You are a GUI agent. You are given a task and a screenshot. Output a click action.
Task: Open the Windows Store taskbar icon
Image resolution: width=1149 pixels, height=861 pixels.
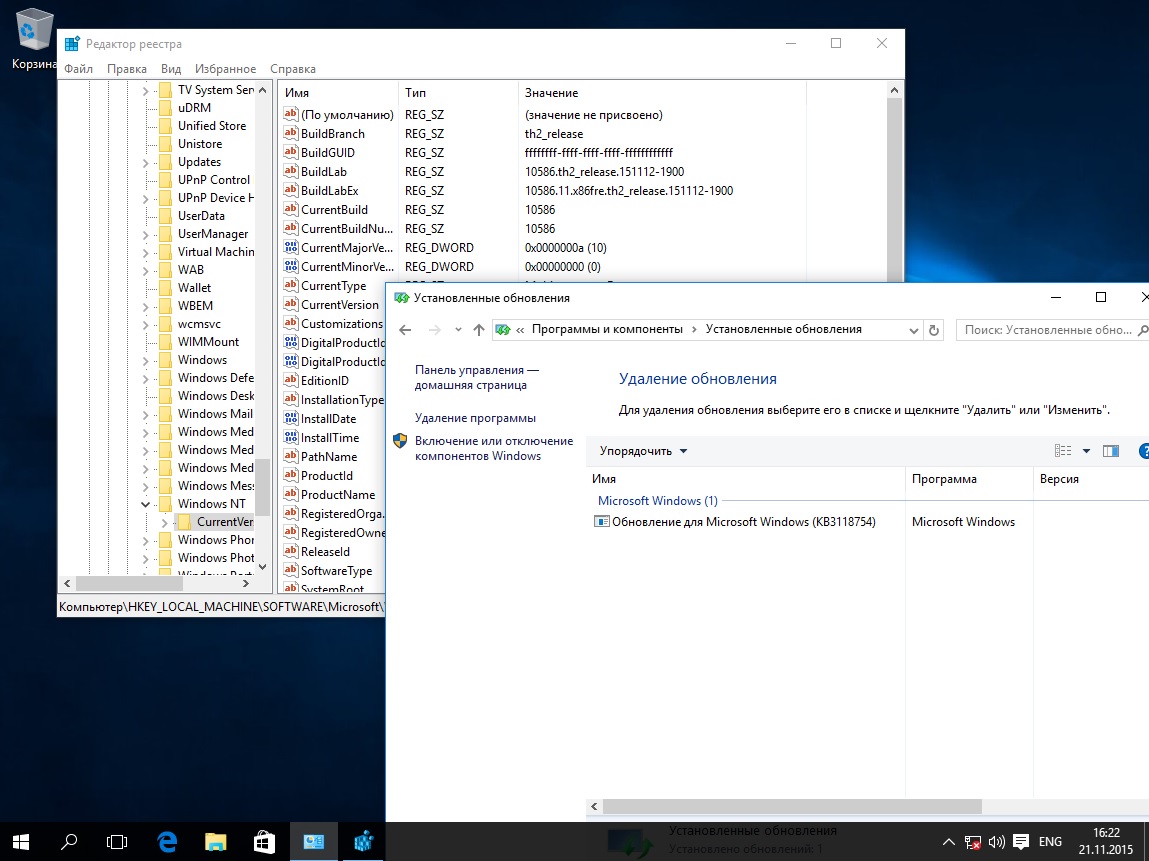[265, 842]
